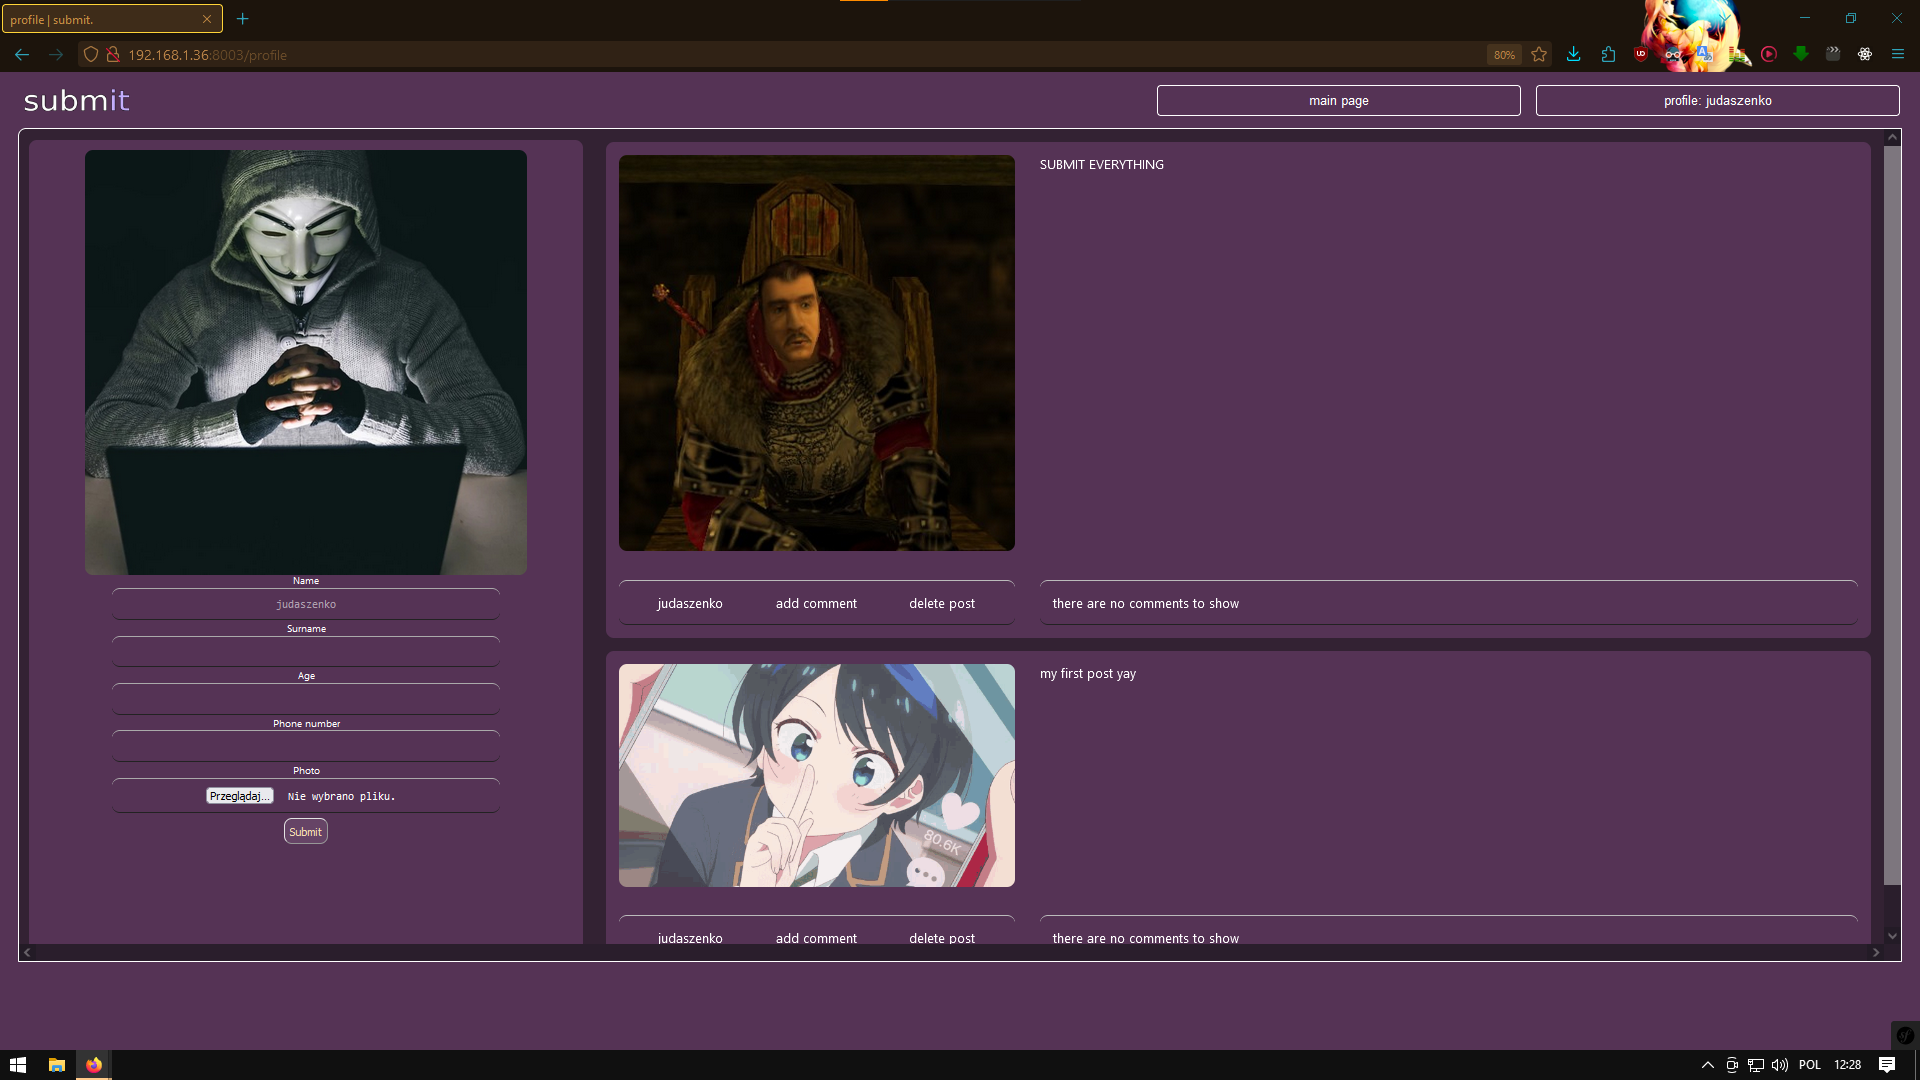Click judaszenko on 'my first post yay'
Screen dimensions: 1920x1080
(x=690, y=938)
